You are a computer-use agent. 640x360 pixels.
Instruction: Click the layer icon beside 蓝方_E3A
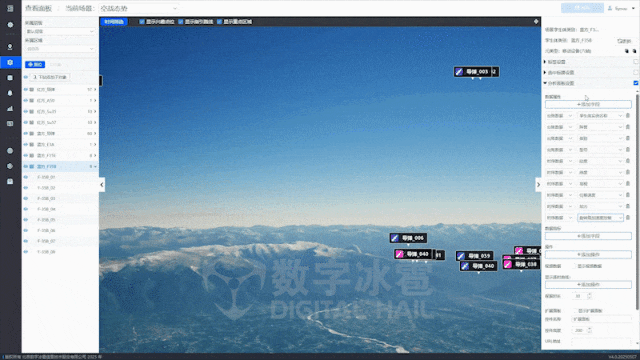pyautogui.click(x=32, y=144)
